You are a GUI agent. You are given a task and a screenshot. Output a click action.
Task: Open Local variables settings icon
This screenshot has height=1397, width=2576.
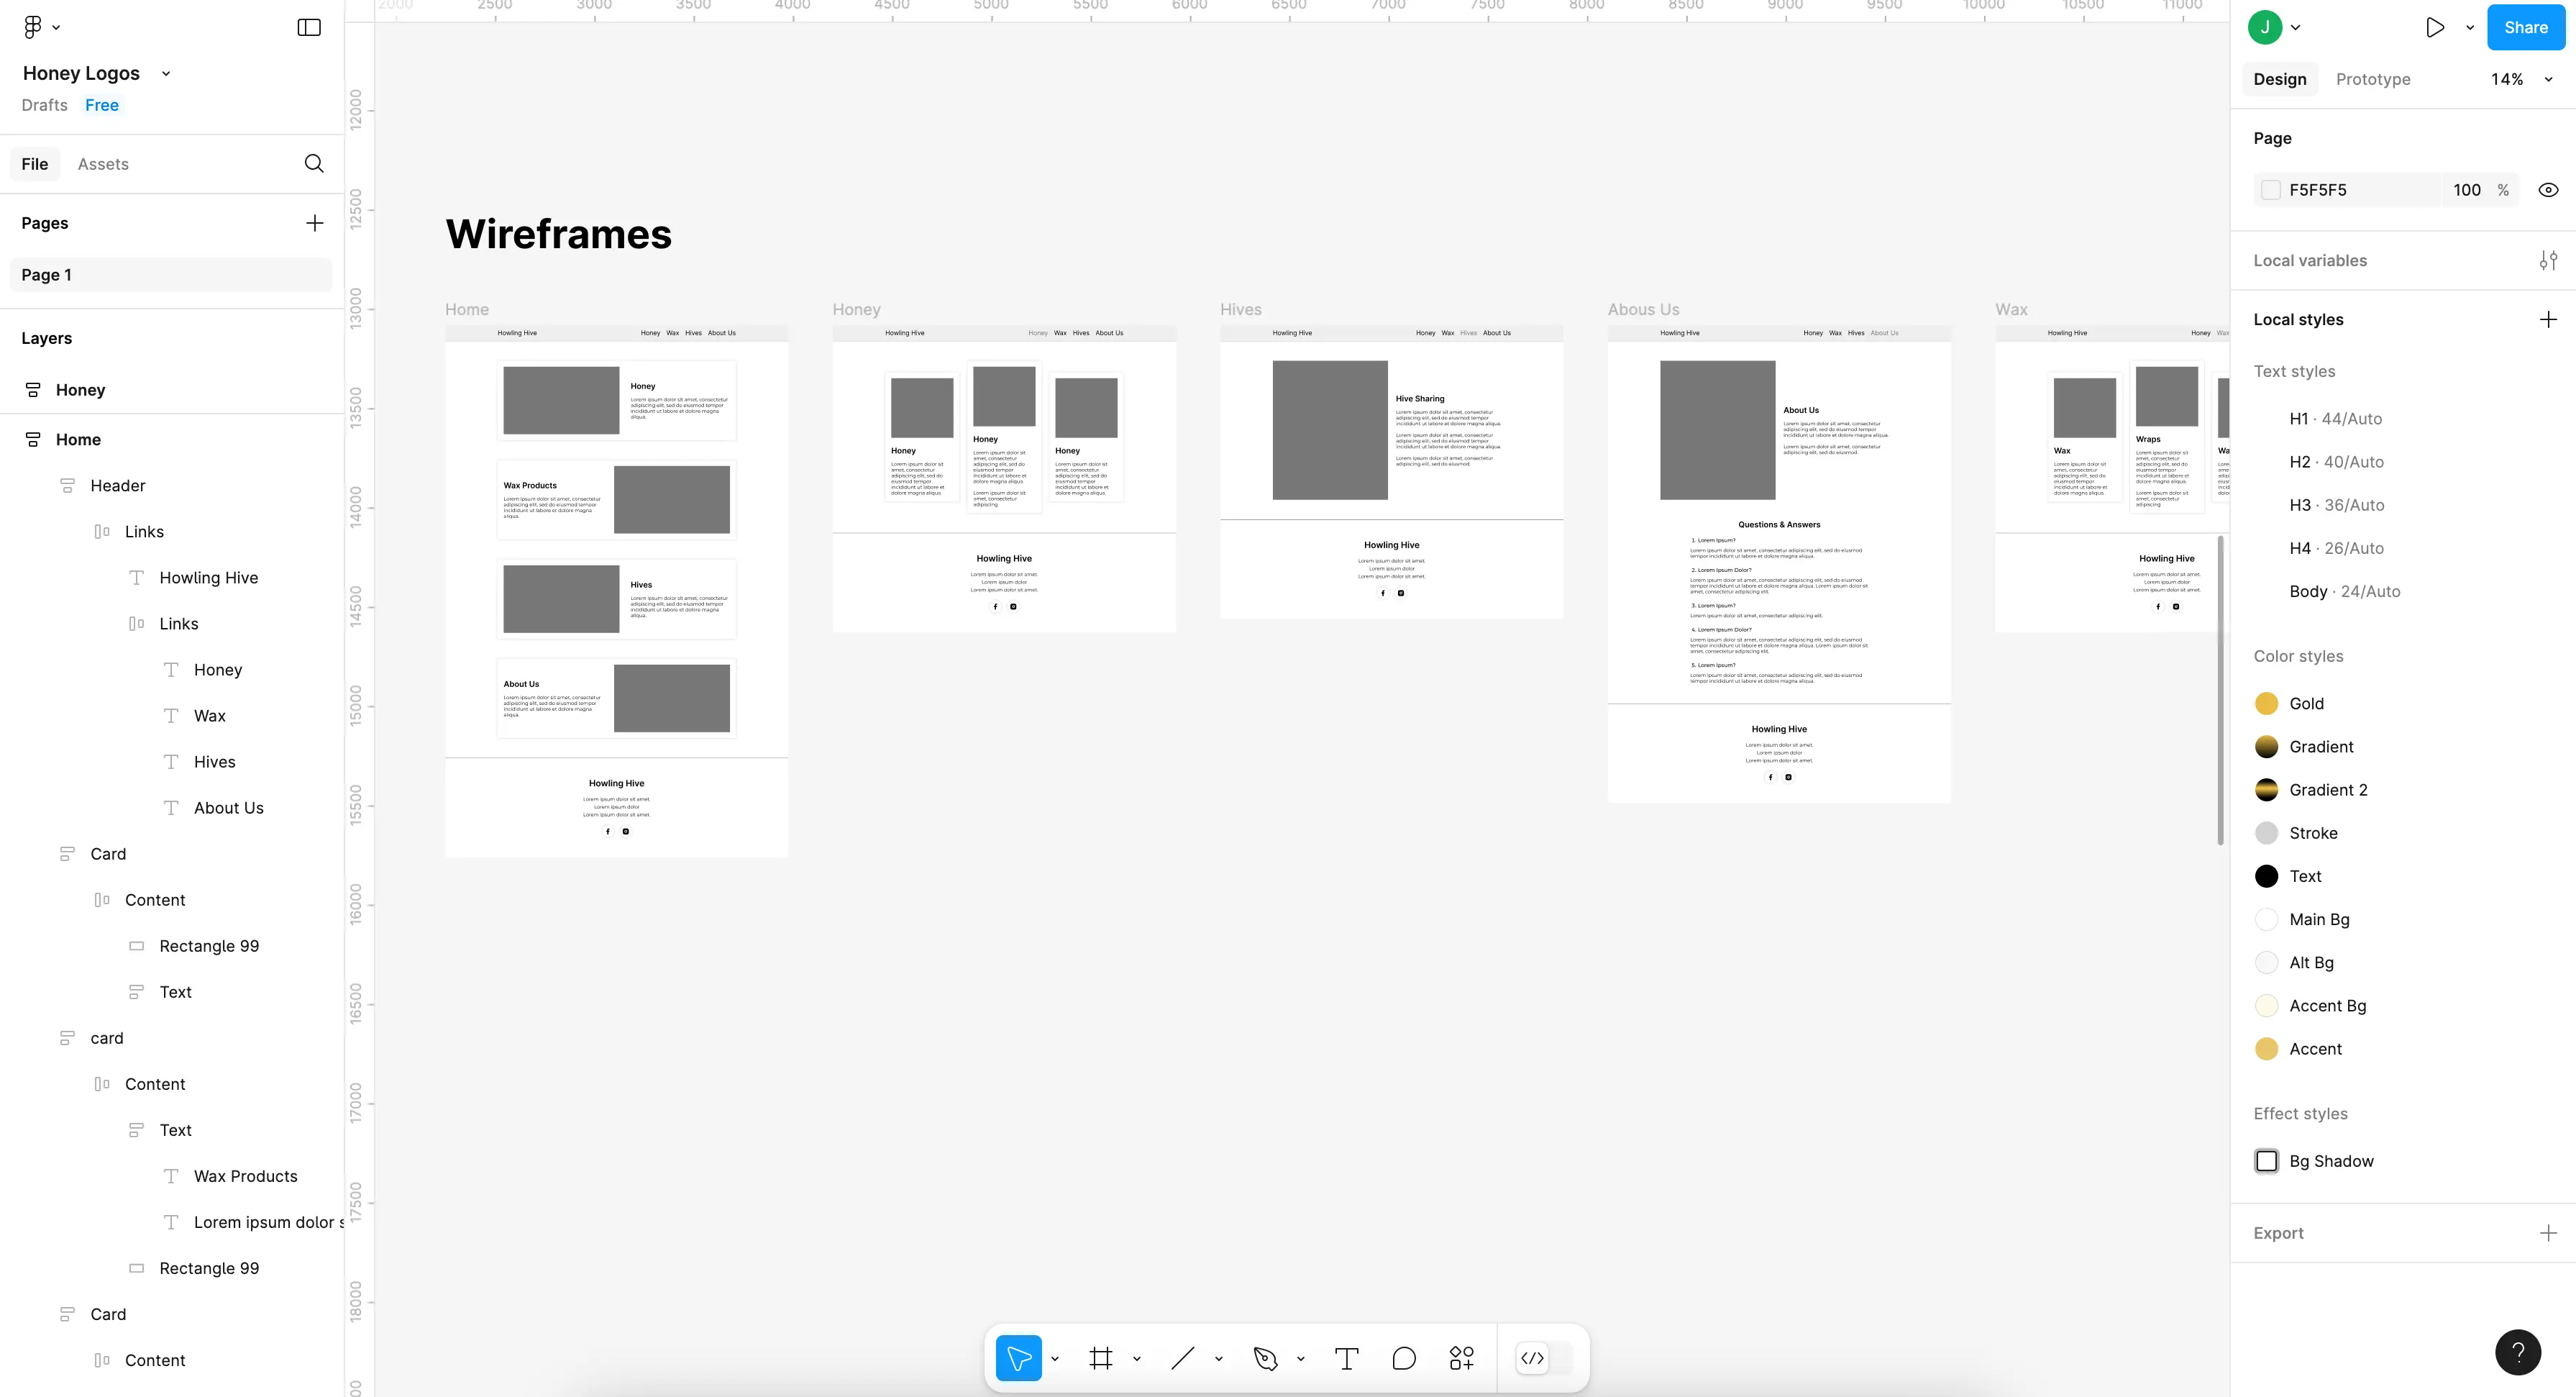[2548, 261]
